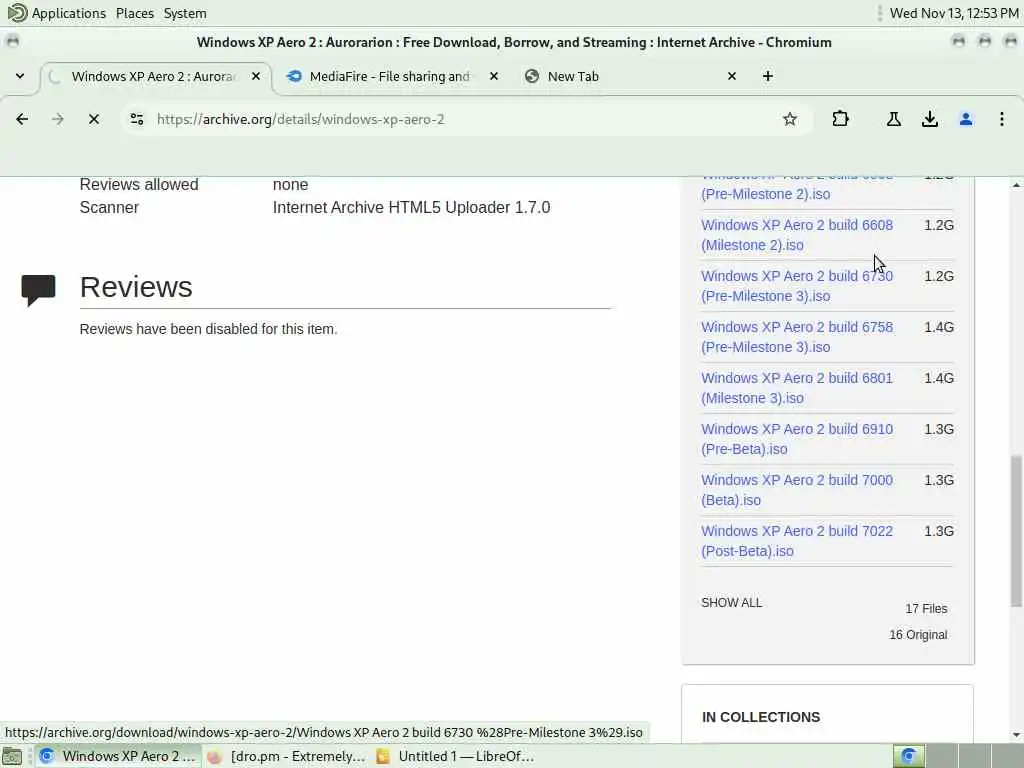Click the page vertical scrollbar thumb
This screenshot has height=768, width=1024.
pyautogui.click(x=1016, y=531)
